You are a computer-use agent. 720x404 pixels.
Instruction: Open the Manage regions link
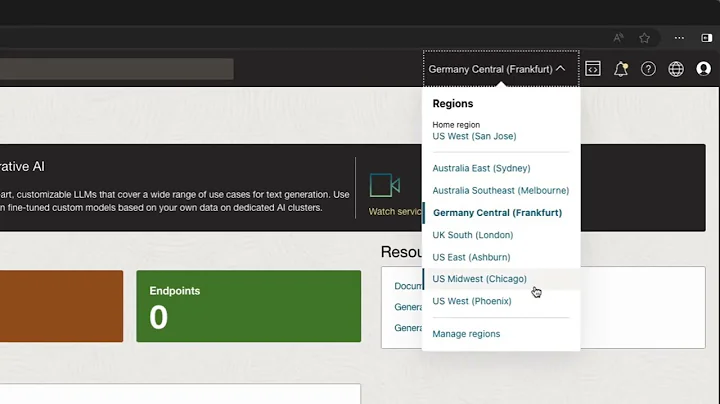tap(466, 334)
